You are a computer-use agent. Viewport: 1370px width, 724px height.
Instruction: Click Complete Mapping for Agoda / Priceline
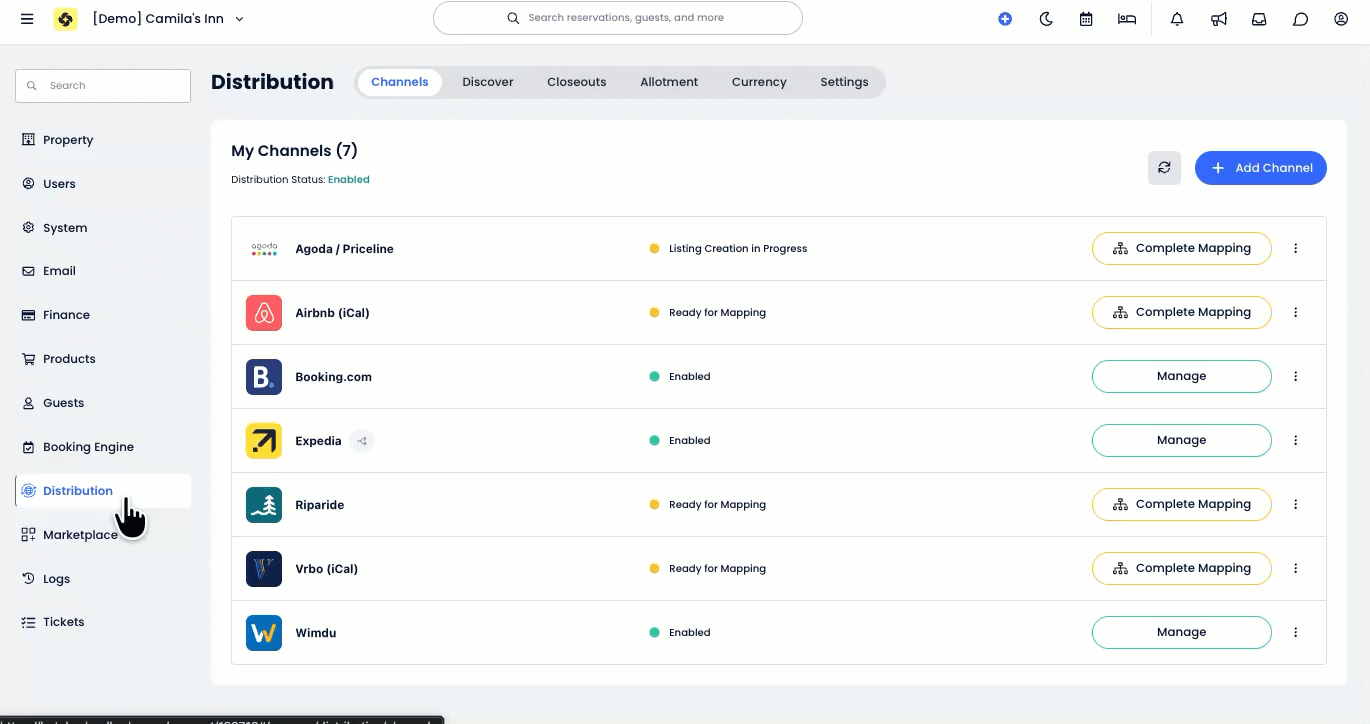pos(1182,248)
